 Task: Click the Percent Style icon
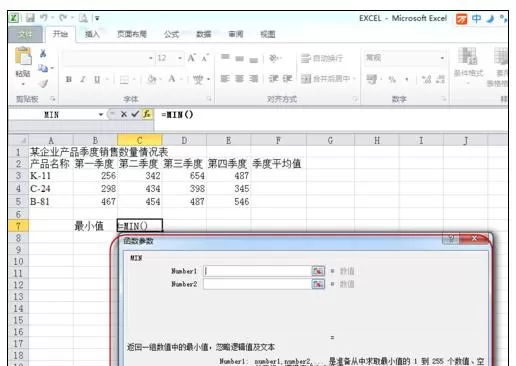(392, 79)
